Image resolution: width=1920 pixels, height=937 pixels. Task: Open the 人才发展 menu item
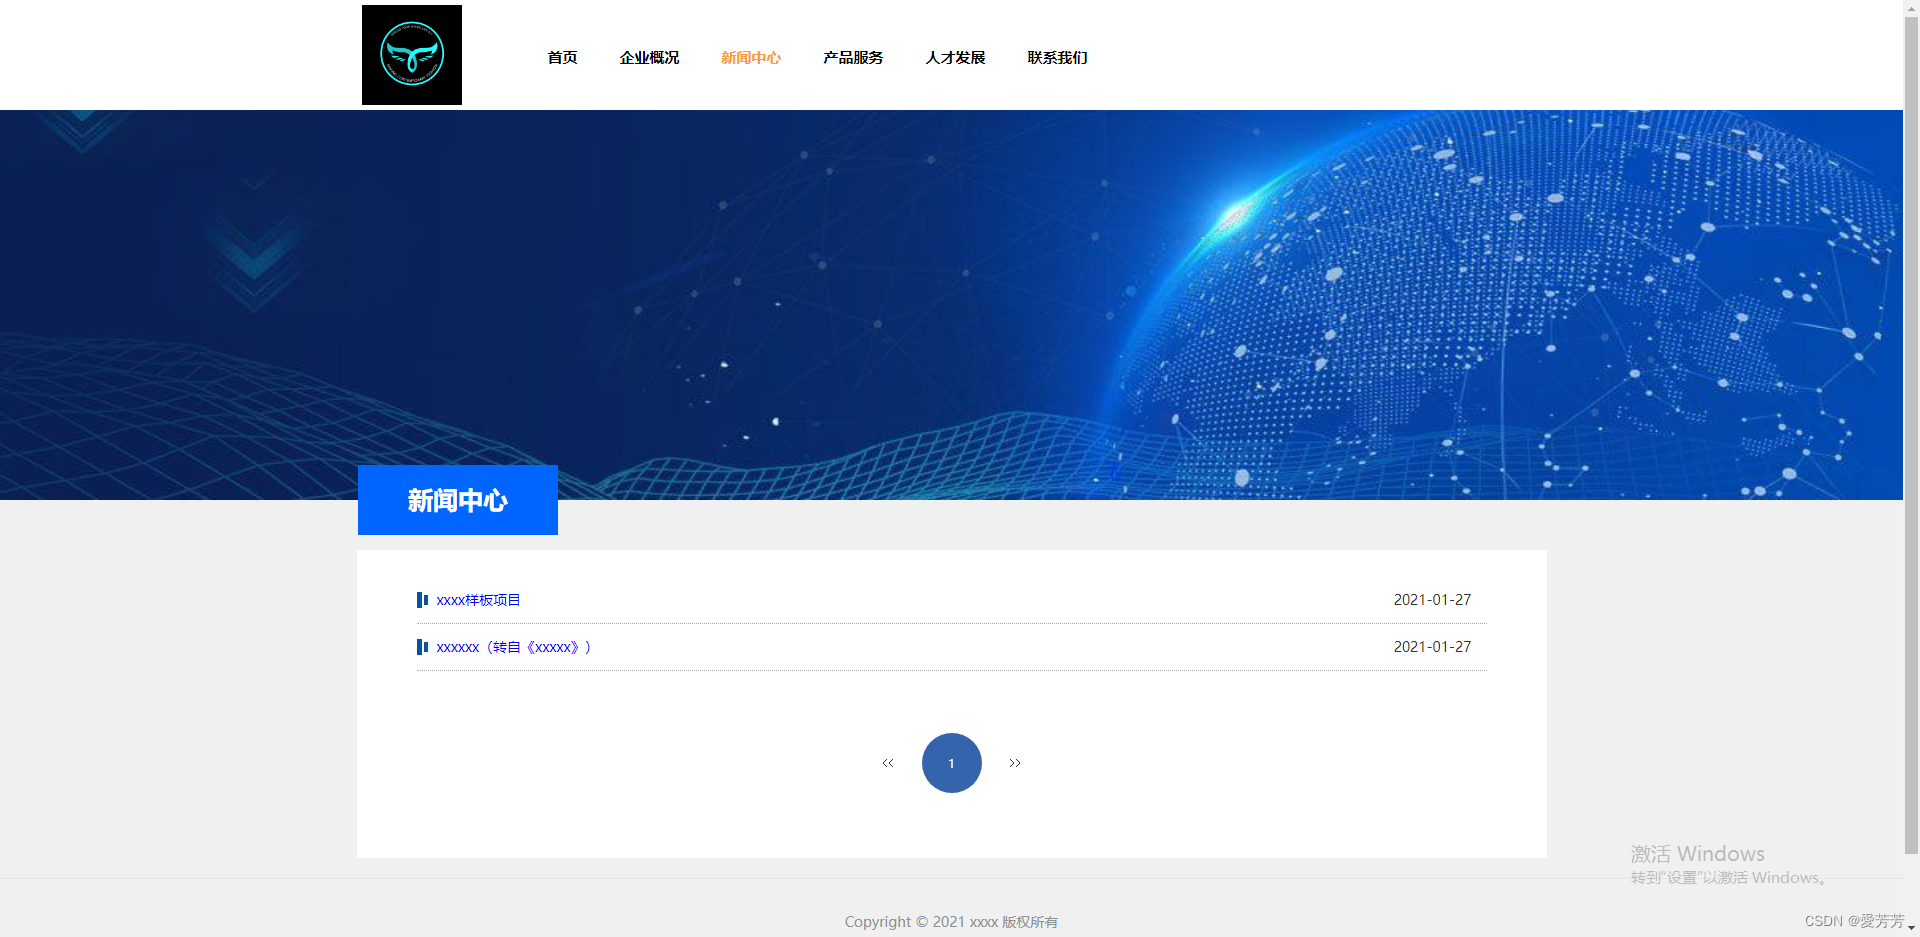tap(955, 58)
